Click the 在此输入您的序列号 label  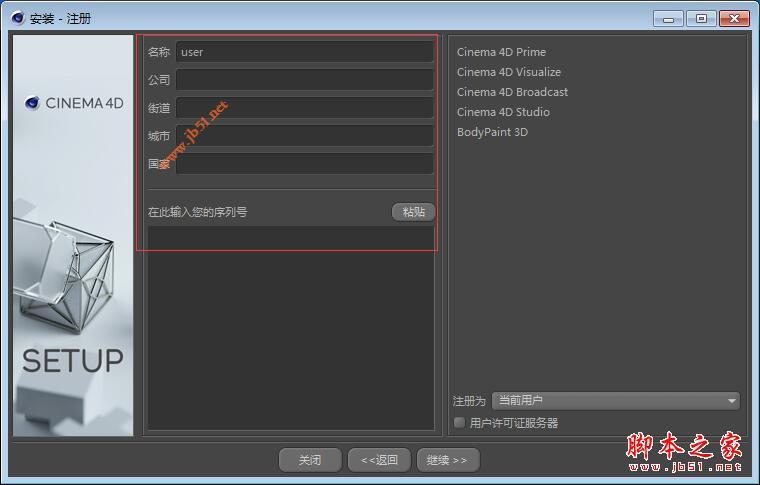[198, 212]
